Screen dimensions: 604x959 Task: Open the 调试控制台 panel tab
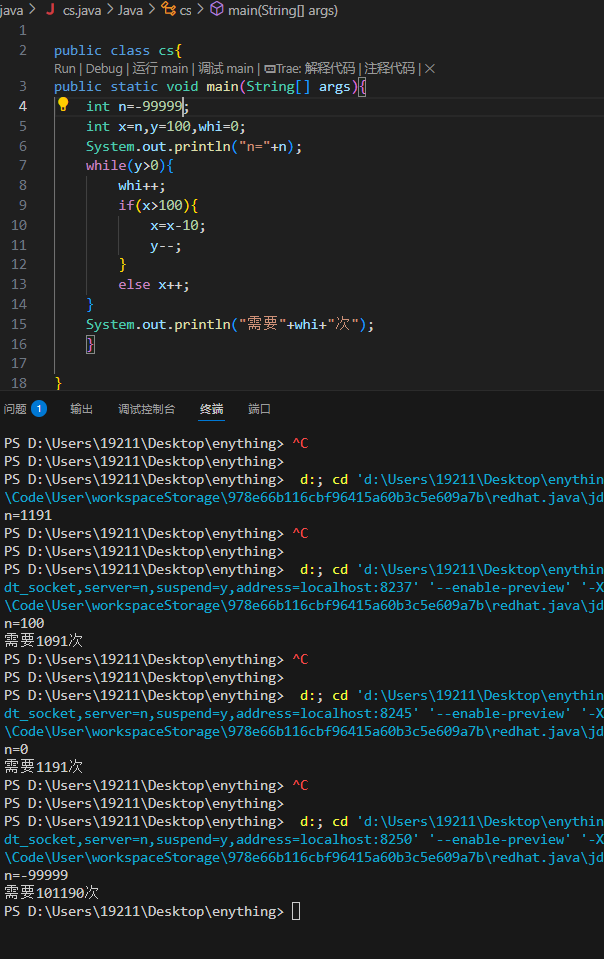pos(147,409)
